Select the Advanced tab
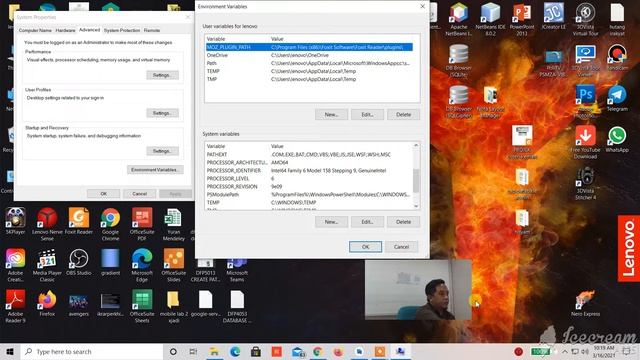The width and height of the screenshot is (640, 360). pos(89,30)
